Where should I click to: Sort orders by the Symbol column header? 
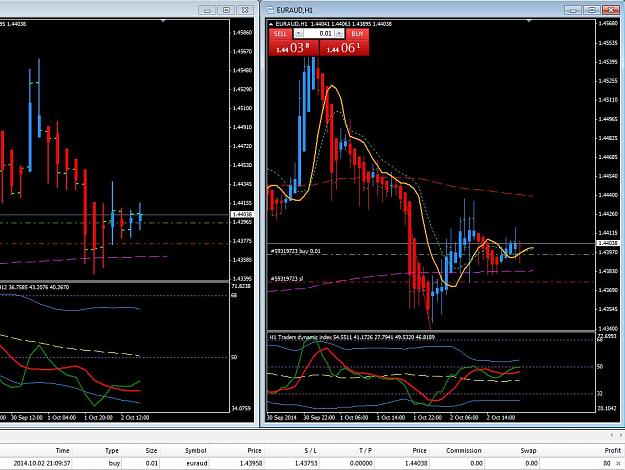(x=195, y=450)
